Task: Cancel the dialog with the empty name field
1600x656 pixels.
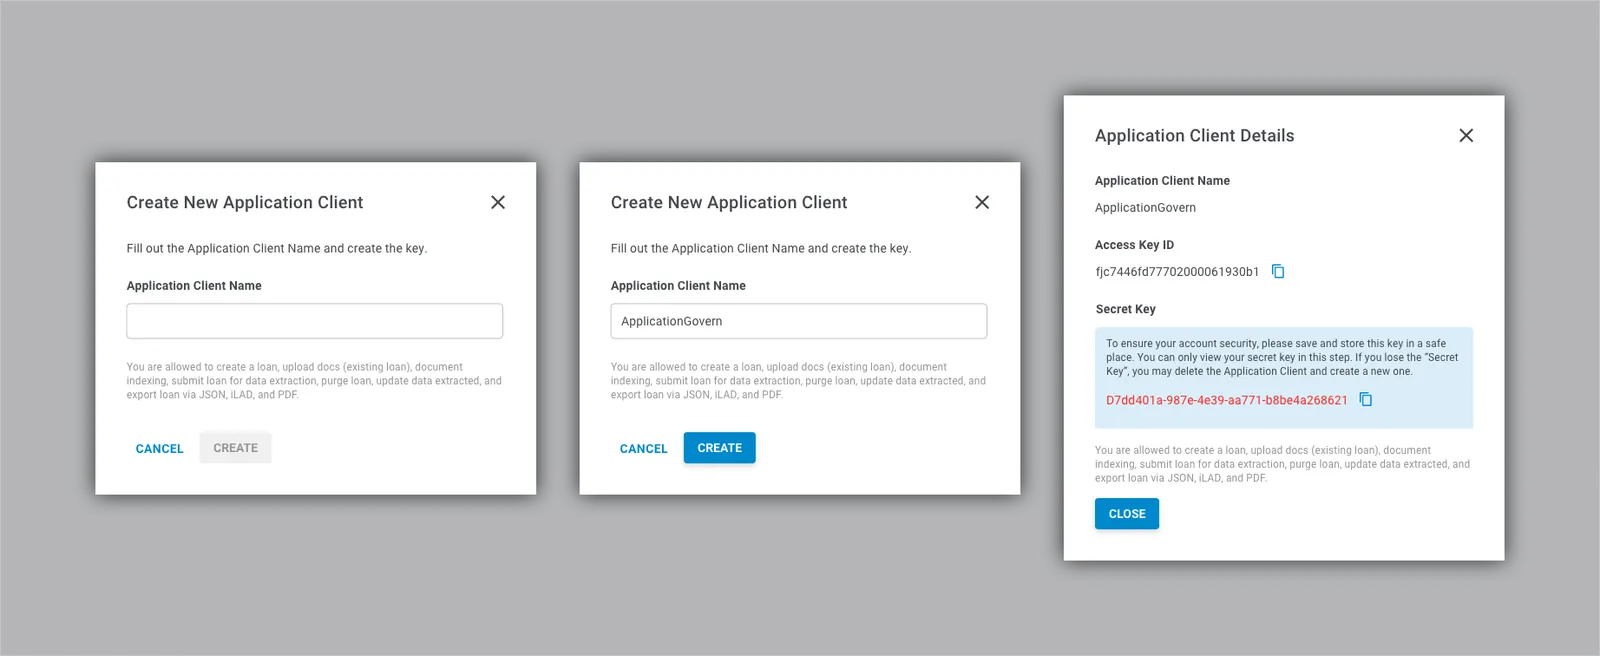Action: point(160,449)
